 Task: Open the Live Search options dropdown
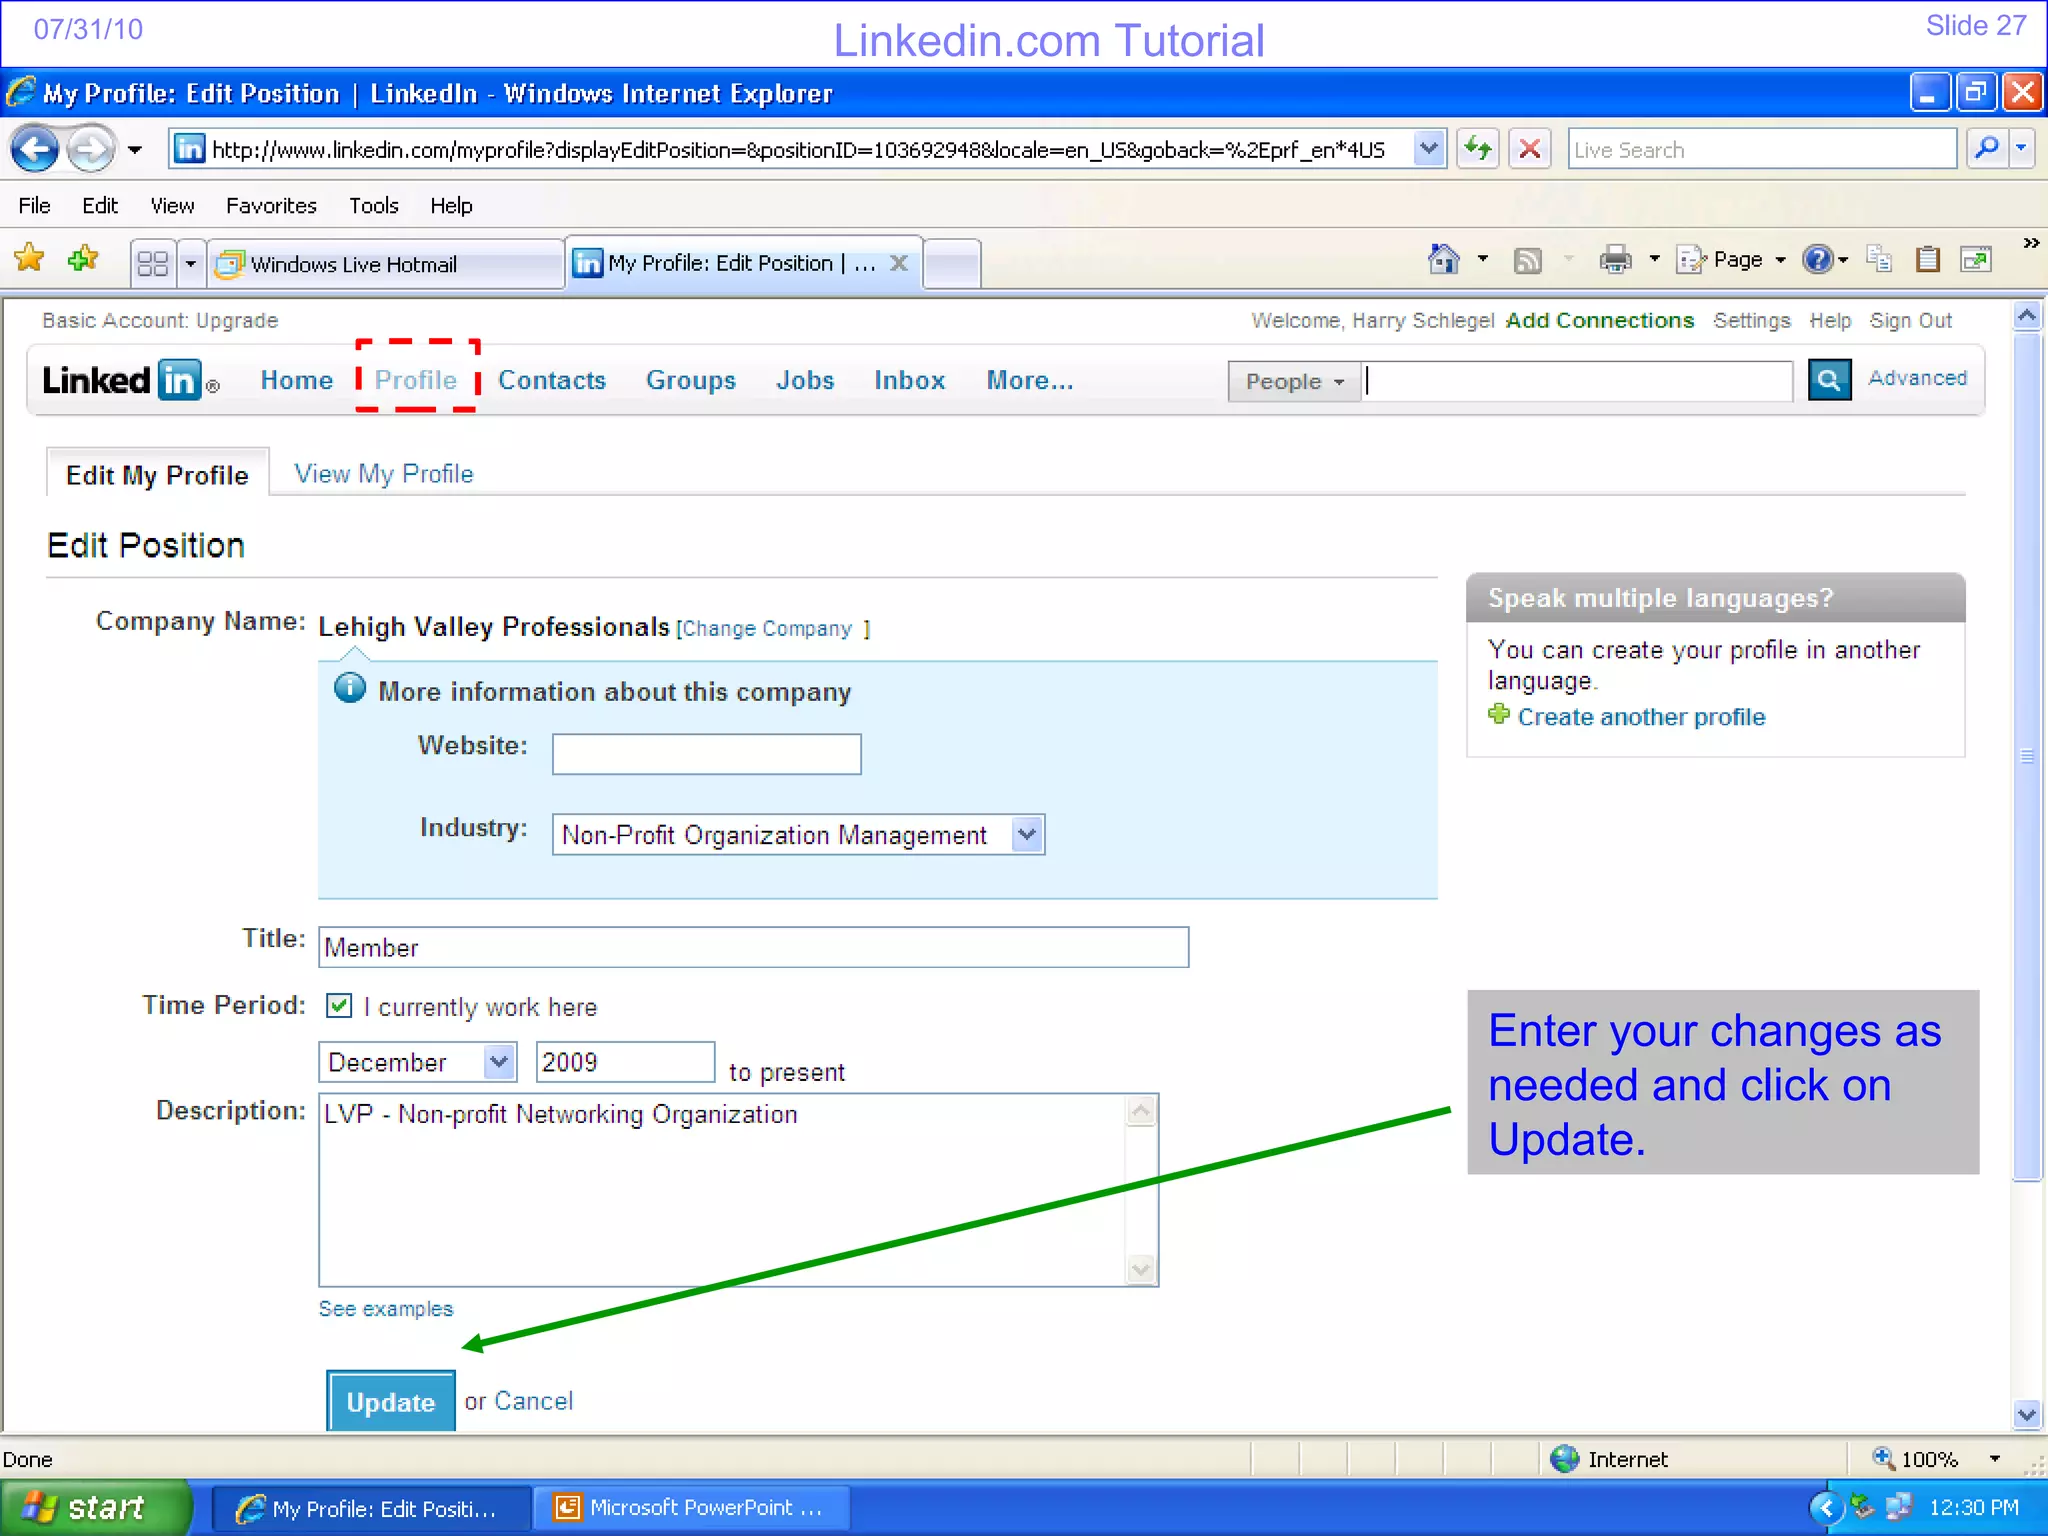tap(2022, 149)
